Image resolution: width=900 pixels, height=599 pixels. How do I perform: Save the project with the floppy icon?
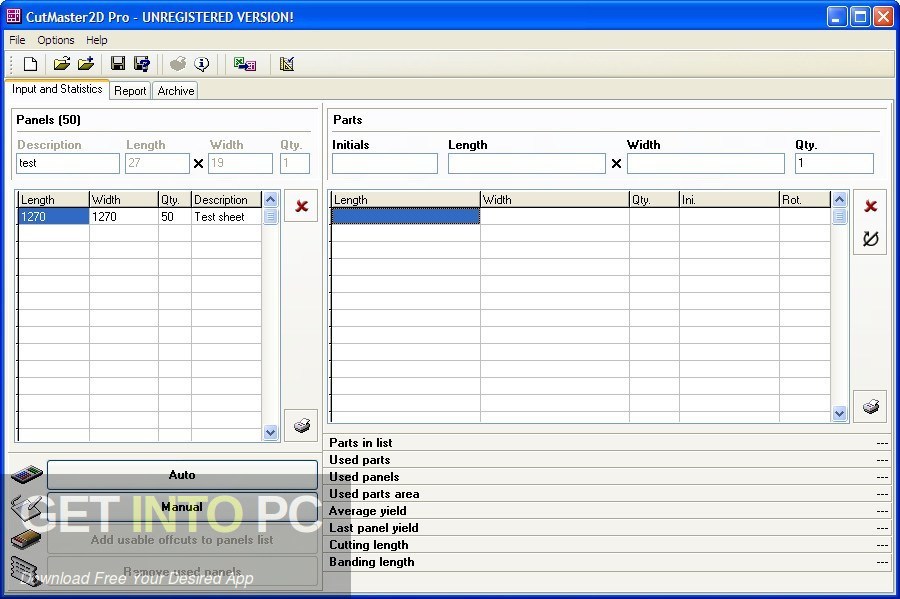[x=118, y=64]
